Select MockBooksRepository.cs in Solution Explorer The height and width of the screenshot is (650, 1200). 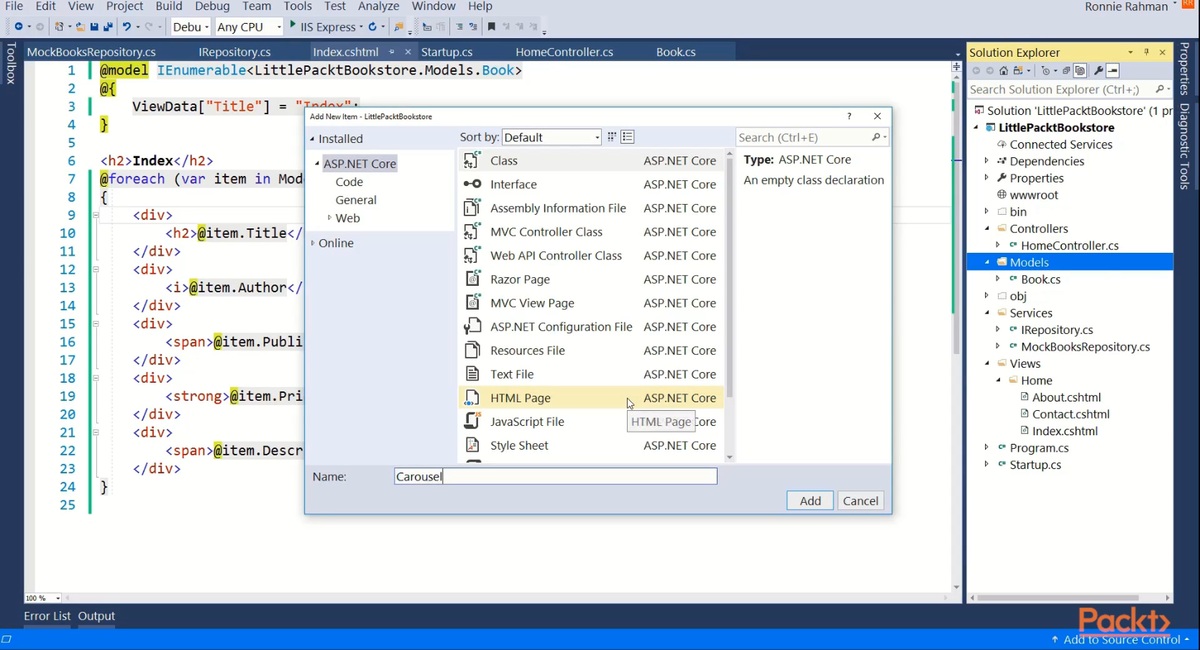point(1085,347)
